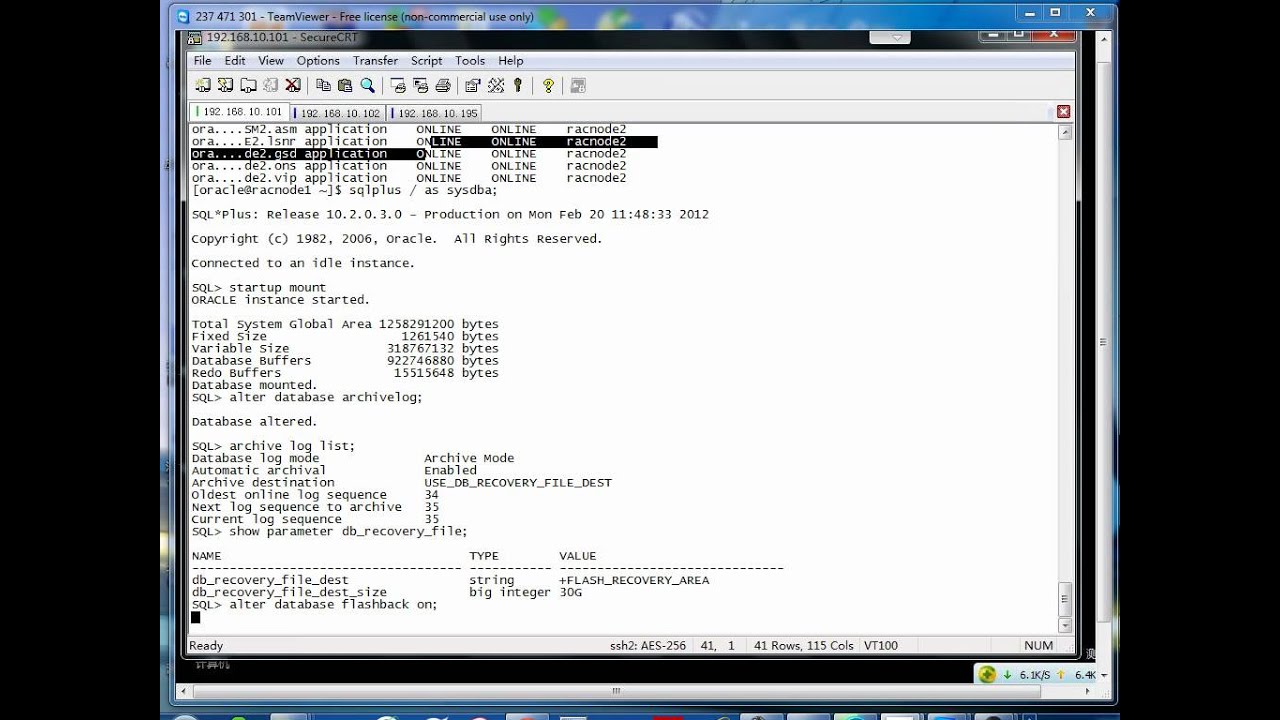Viewport: 1280px width, 720px height.
Task: Click the terminal scrollbar up arrow
Action: tap(1064, 132)
